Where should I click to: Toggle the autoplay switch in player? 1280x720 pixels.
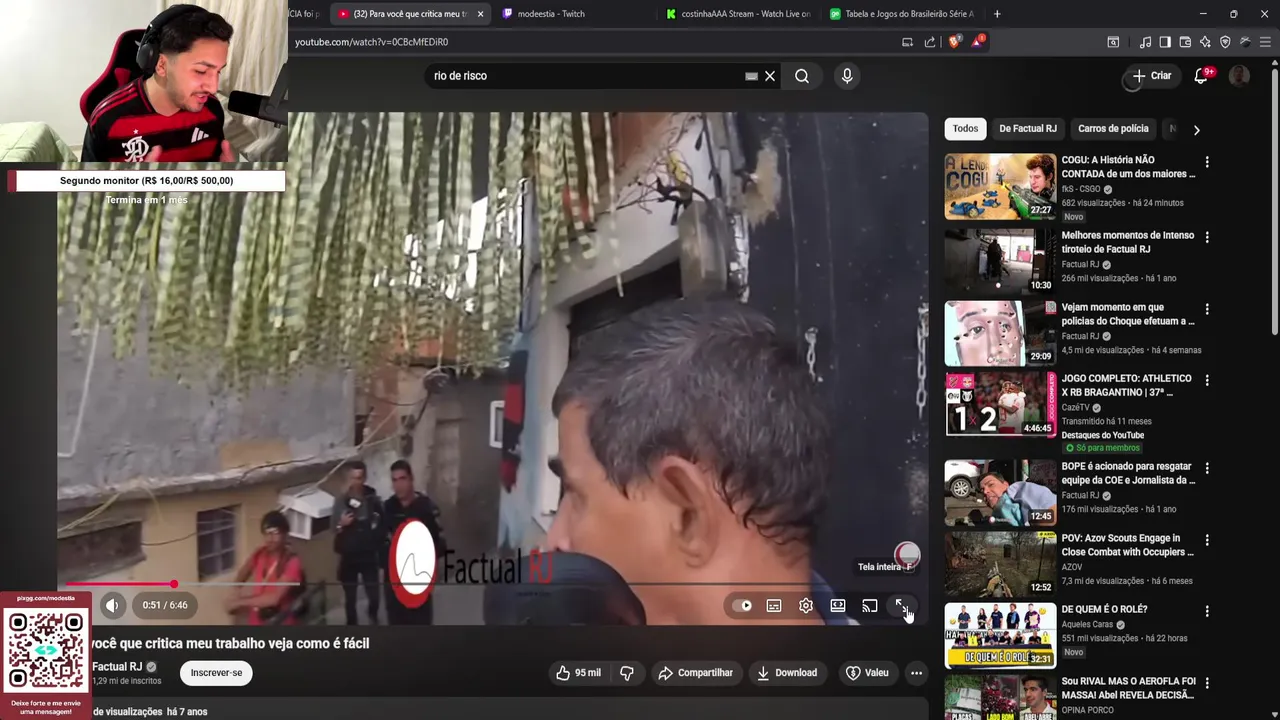[742, 606]
